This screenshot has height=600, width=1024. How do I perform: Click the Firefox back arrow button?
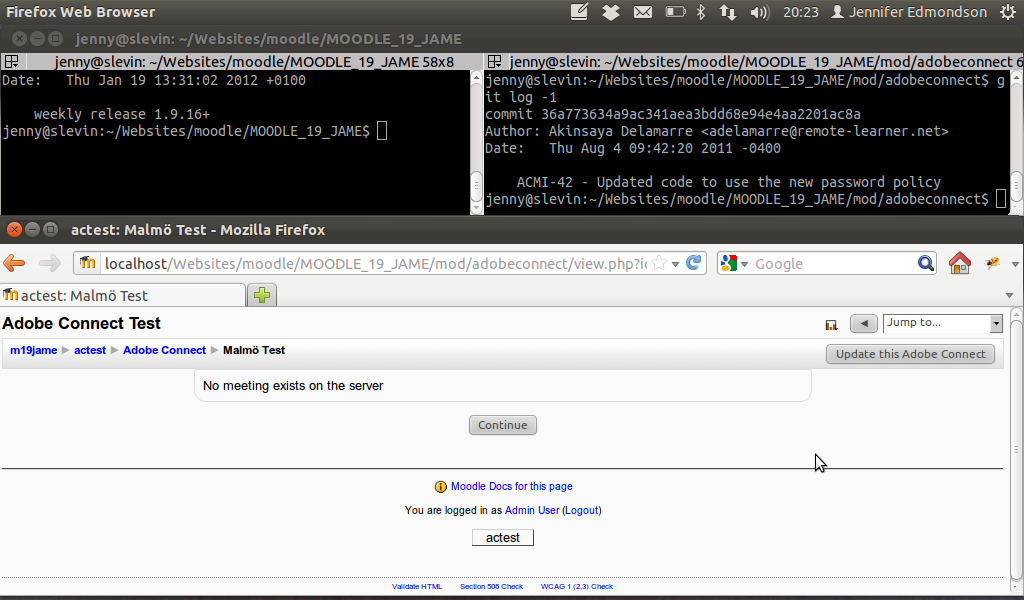click(14, 263)
